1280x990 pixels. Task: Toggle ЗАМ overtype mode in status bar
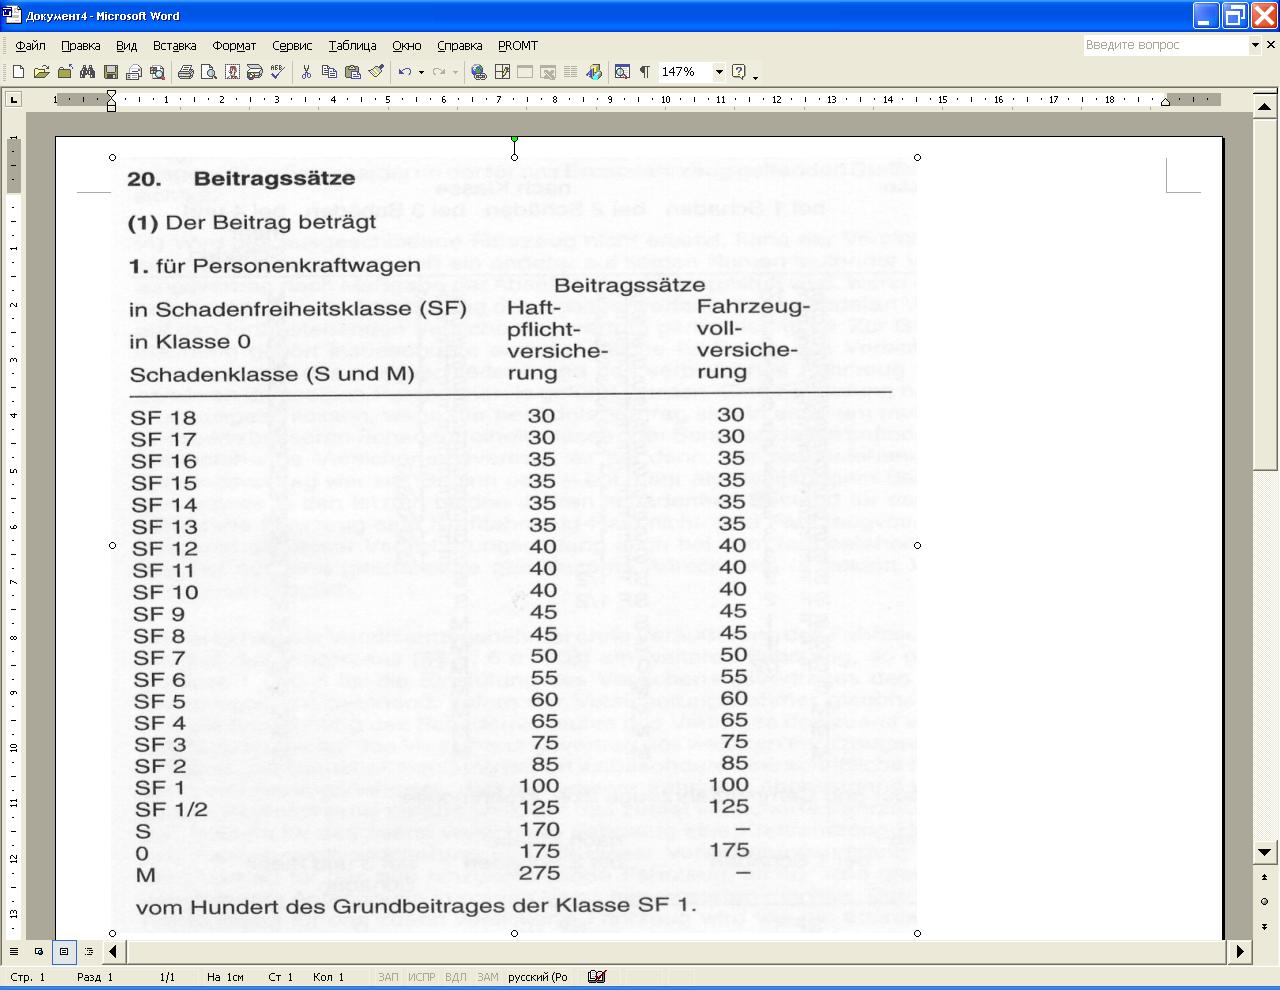coord(488,977)
